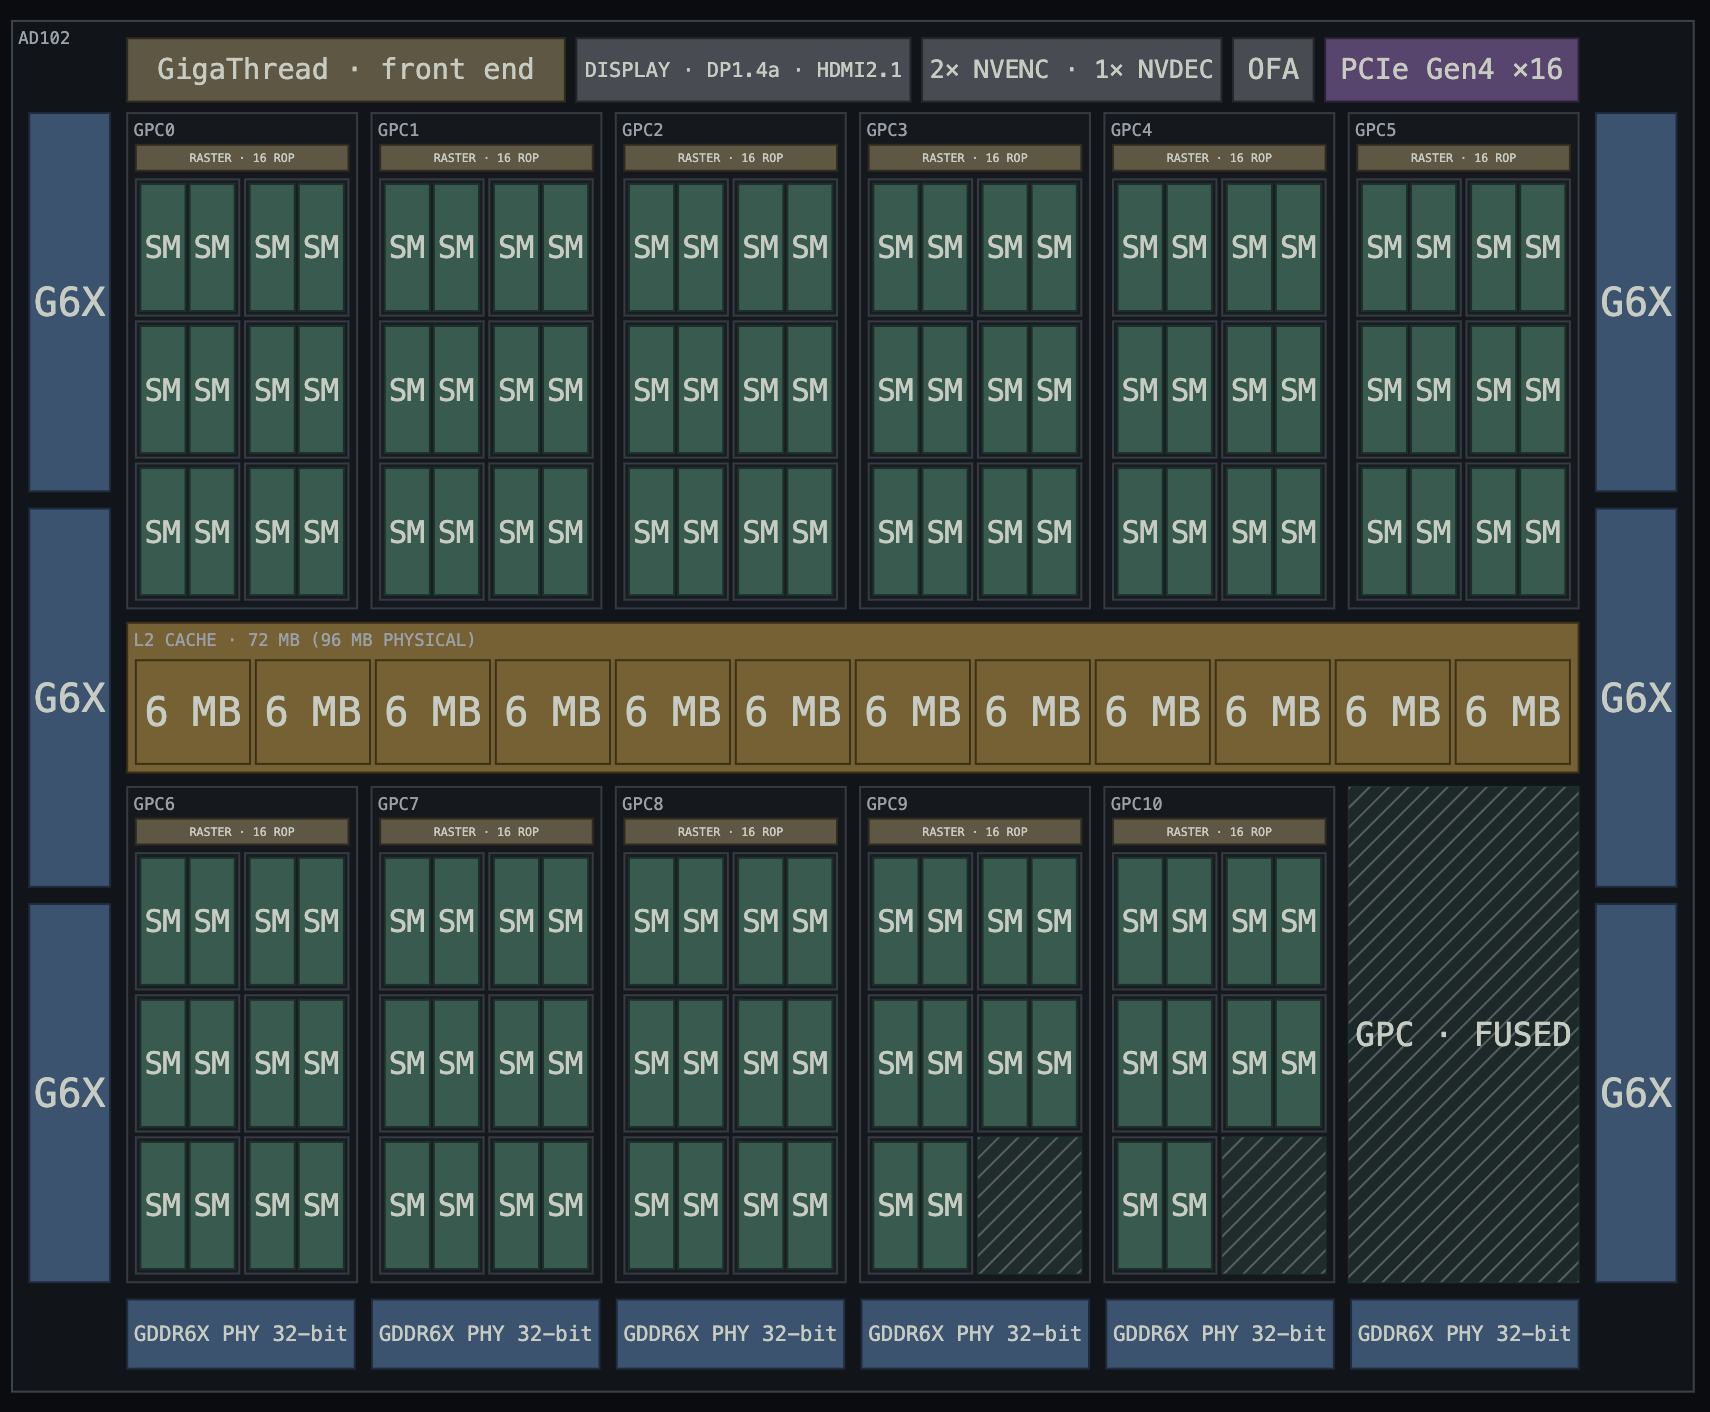Viewport: 1710px width, 1412px height.
Task: Click the G6X block left of GPC6
Action: pos(69,1093)
